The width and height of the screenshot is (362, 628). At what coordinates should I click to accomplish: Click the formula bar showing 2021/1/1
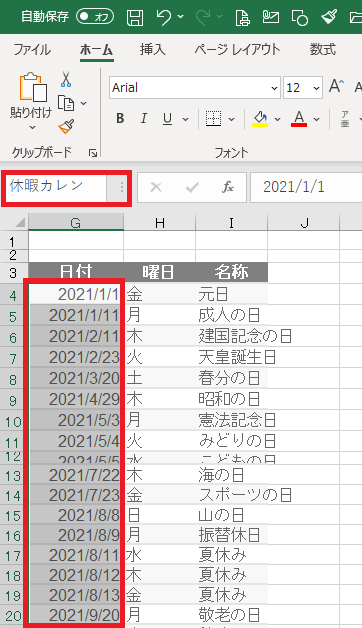306,187
